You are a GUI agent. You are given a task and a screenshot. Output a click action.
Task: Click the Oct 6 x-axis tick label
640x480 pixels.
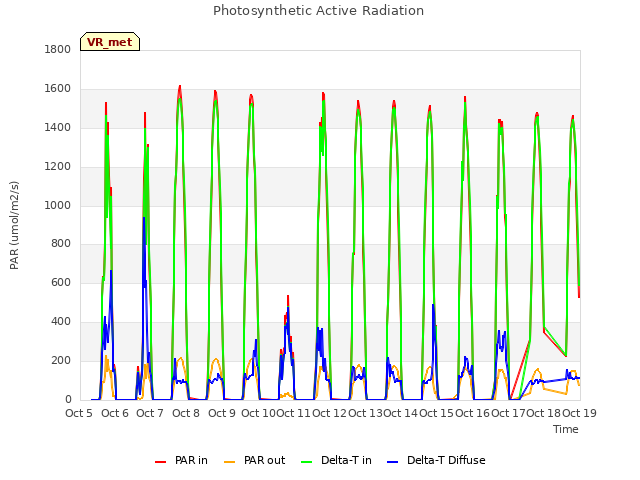[x=115, y=413]
